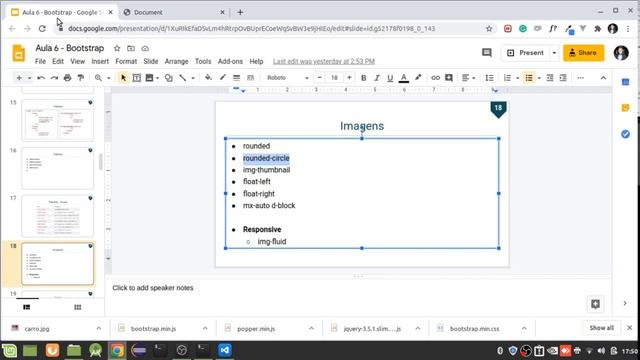Screen dimensions: 640x360
Task: Toggle underline formatting
Action: click(390, 78)
